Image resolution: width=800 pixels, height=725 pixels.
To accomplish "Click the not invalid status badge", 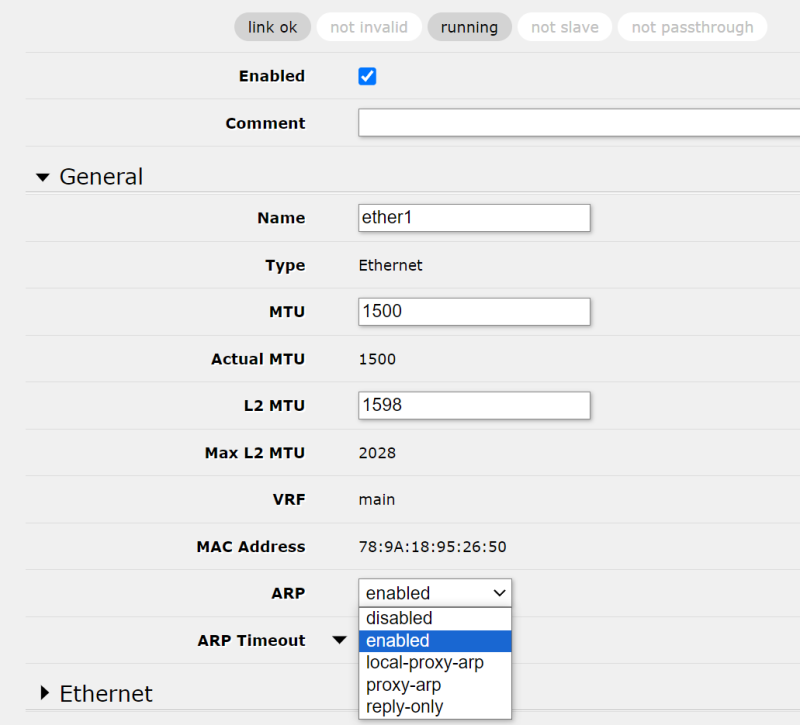I will pos(369,27).
